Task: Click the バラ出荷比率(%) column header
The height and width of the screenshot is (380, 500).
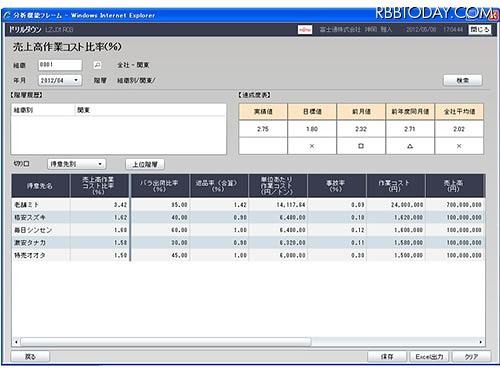Action: click(x=160, y=186)
